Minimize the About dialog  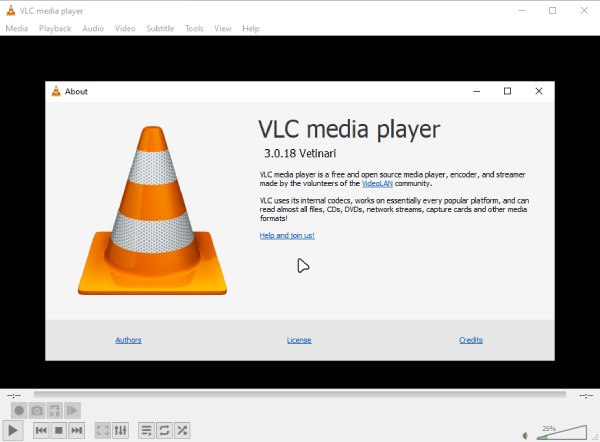coord(476,91)
